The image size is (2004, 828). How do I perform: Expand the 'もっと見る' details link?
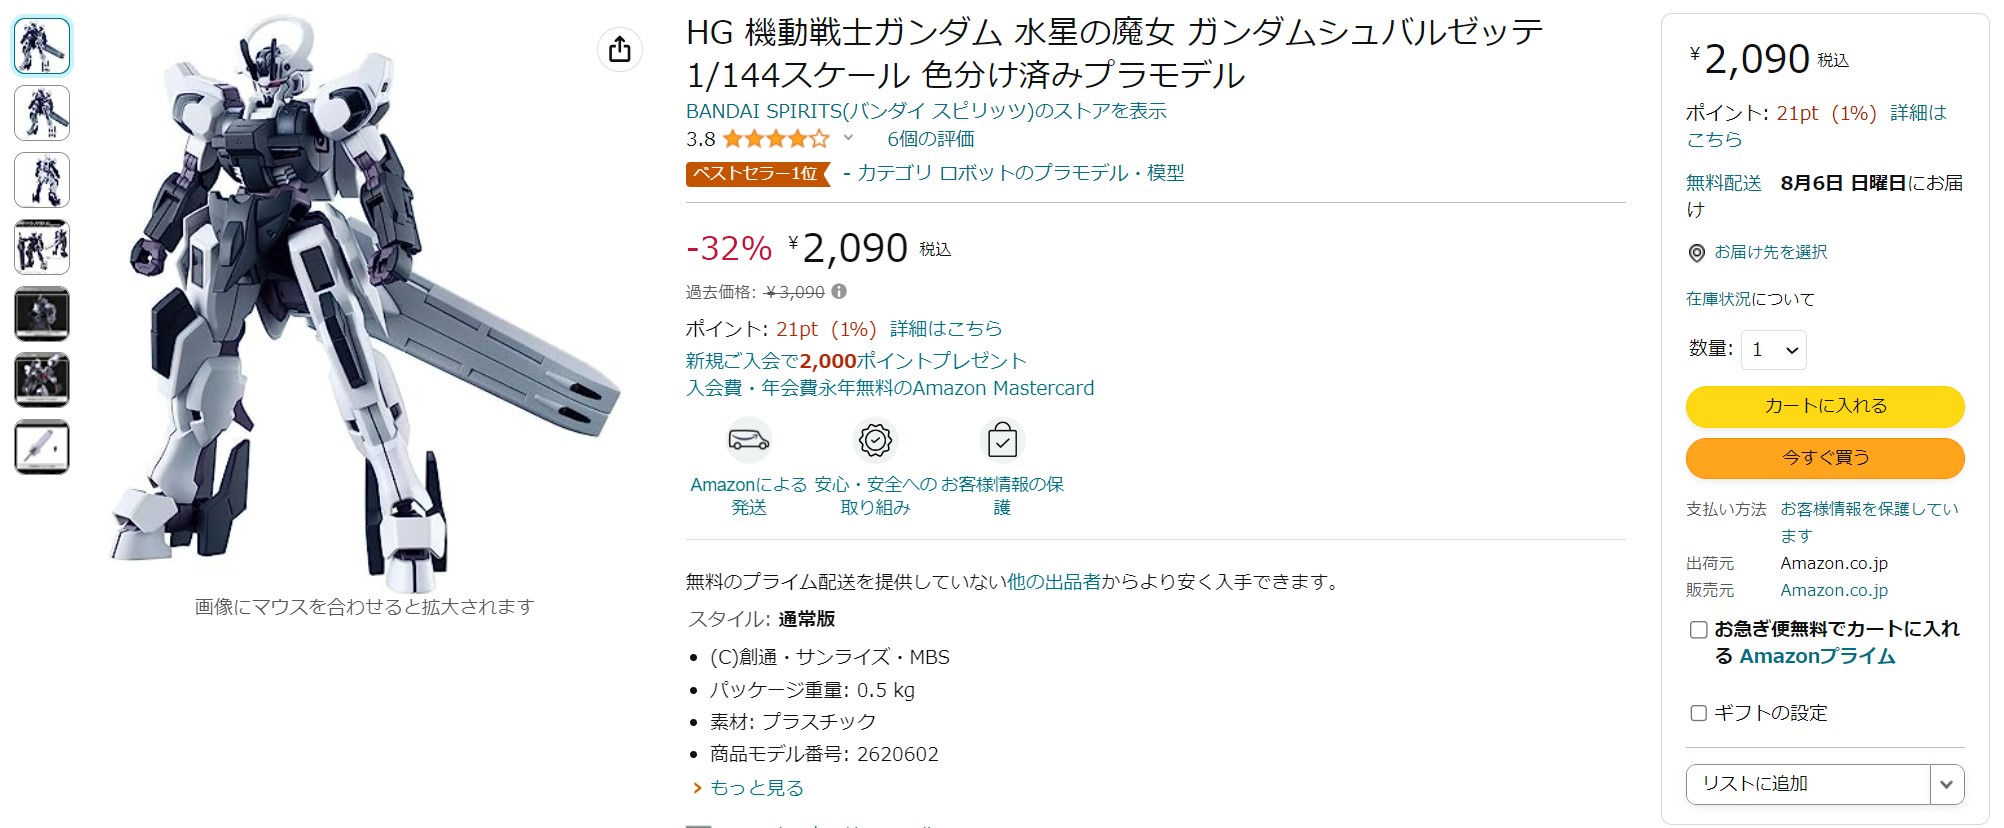756,788
